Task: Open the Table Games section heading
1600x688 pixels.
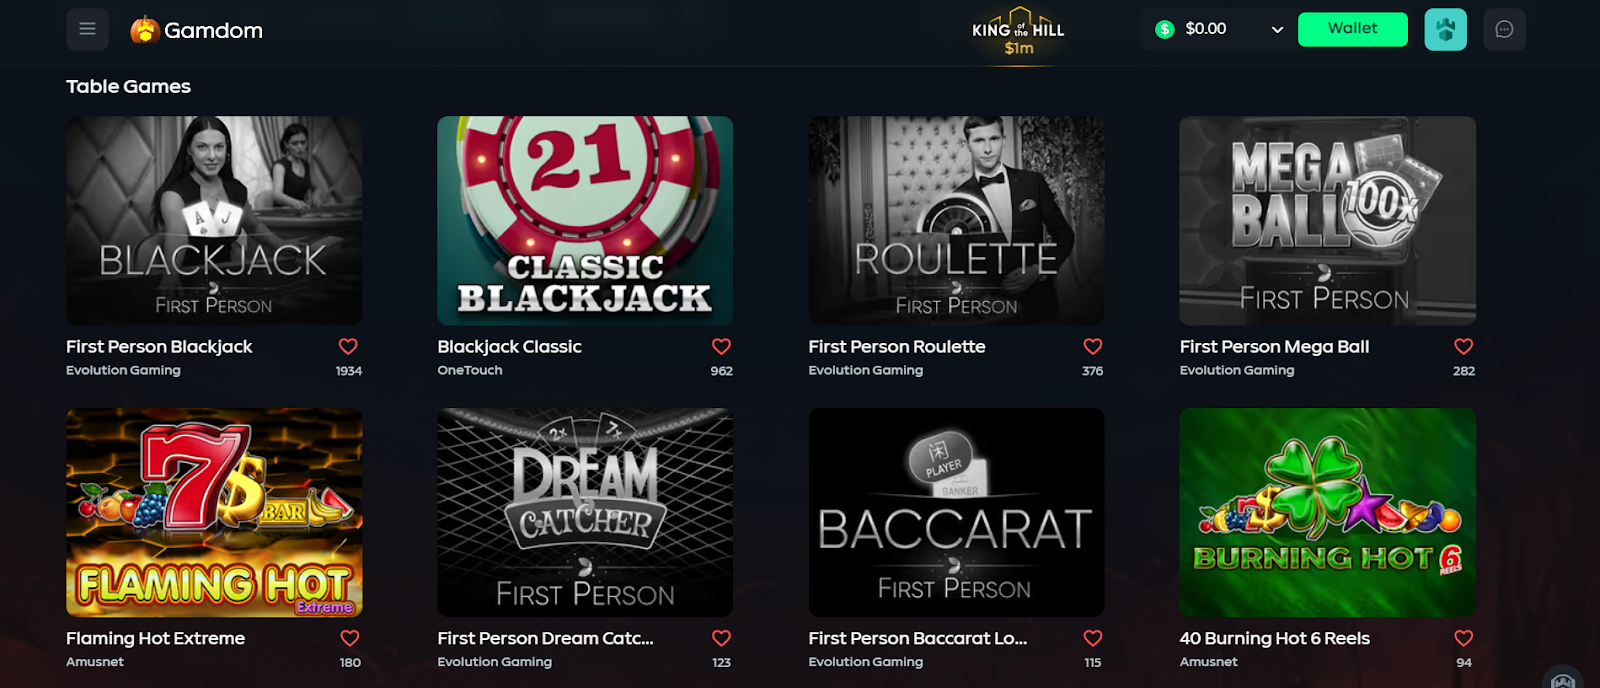Action: [128, 86]
